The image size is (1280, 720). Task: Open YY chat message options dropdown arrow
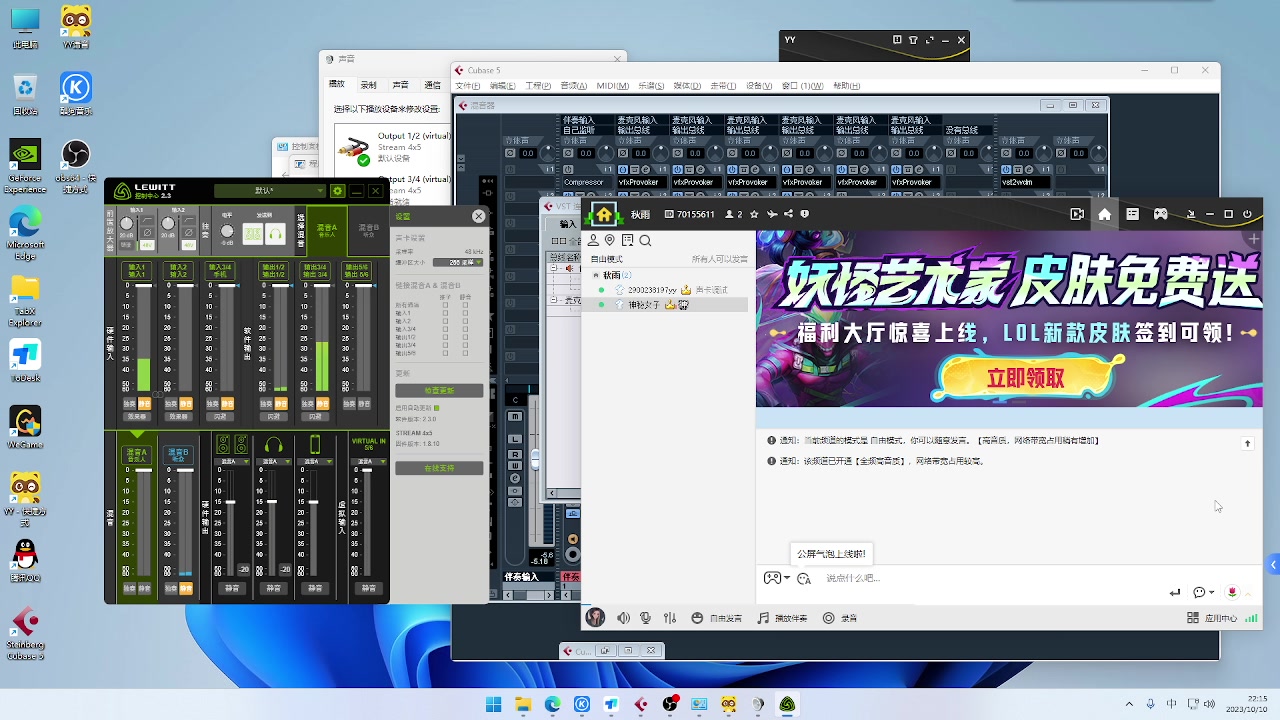point(1211,592)
